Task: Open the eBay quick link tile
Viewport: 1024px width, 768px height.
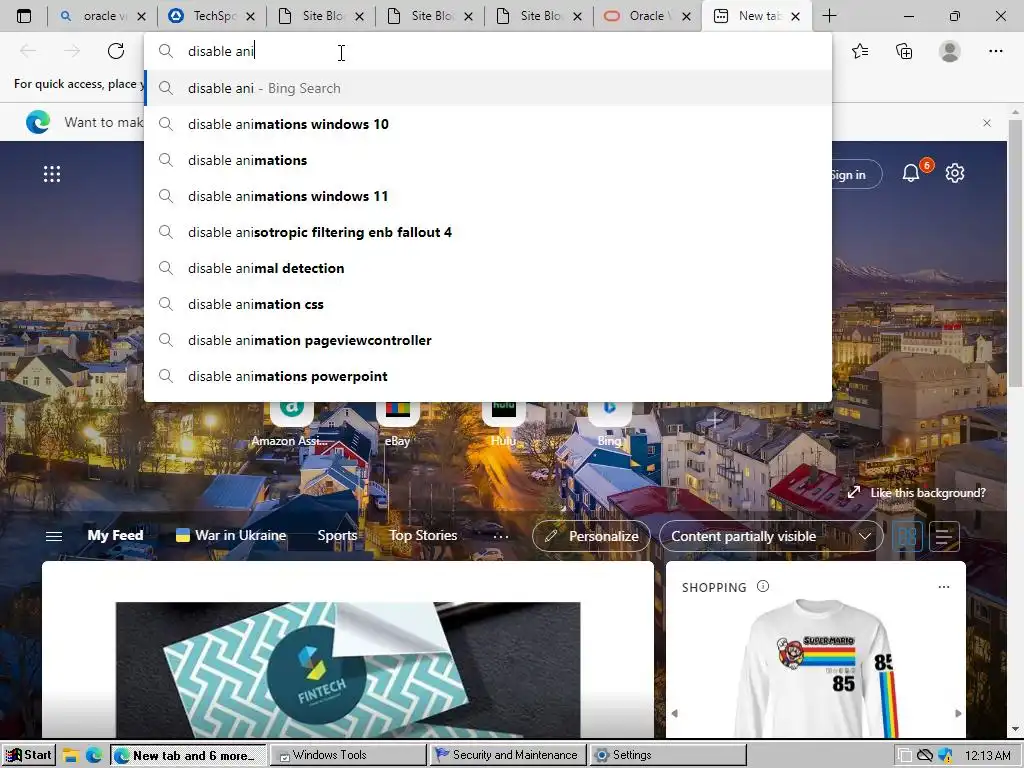Action: (x=397, y=423)
